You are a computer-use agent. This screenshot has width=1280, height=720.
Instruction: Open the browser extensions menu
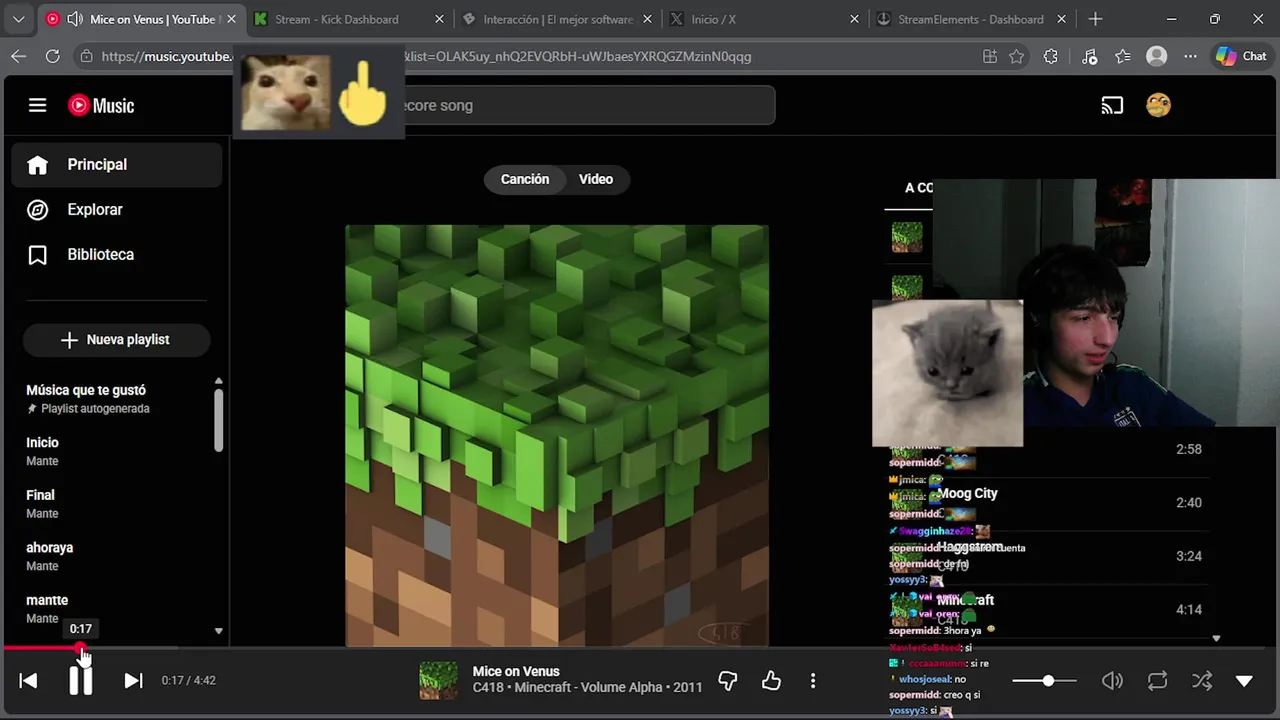(1051, 57)
